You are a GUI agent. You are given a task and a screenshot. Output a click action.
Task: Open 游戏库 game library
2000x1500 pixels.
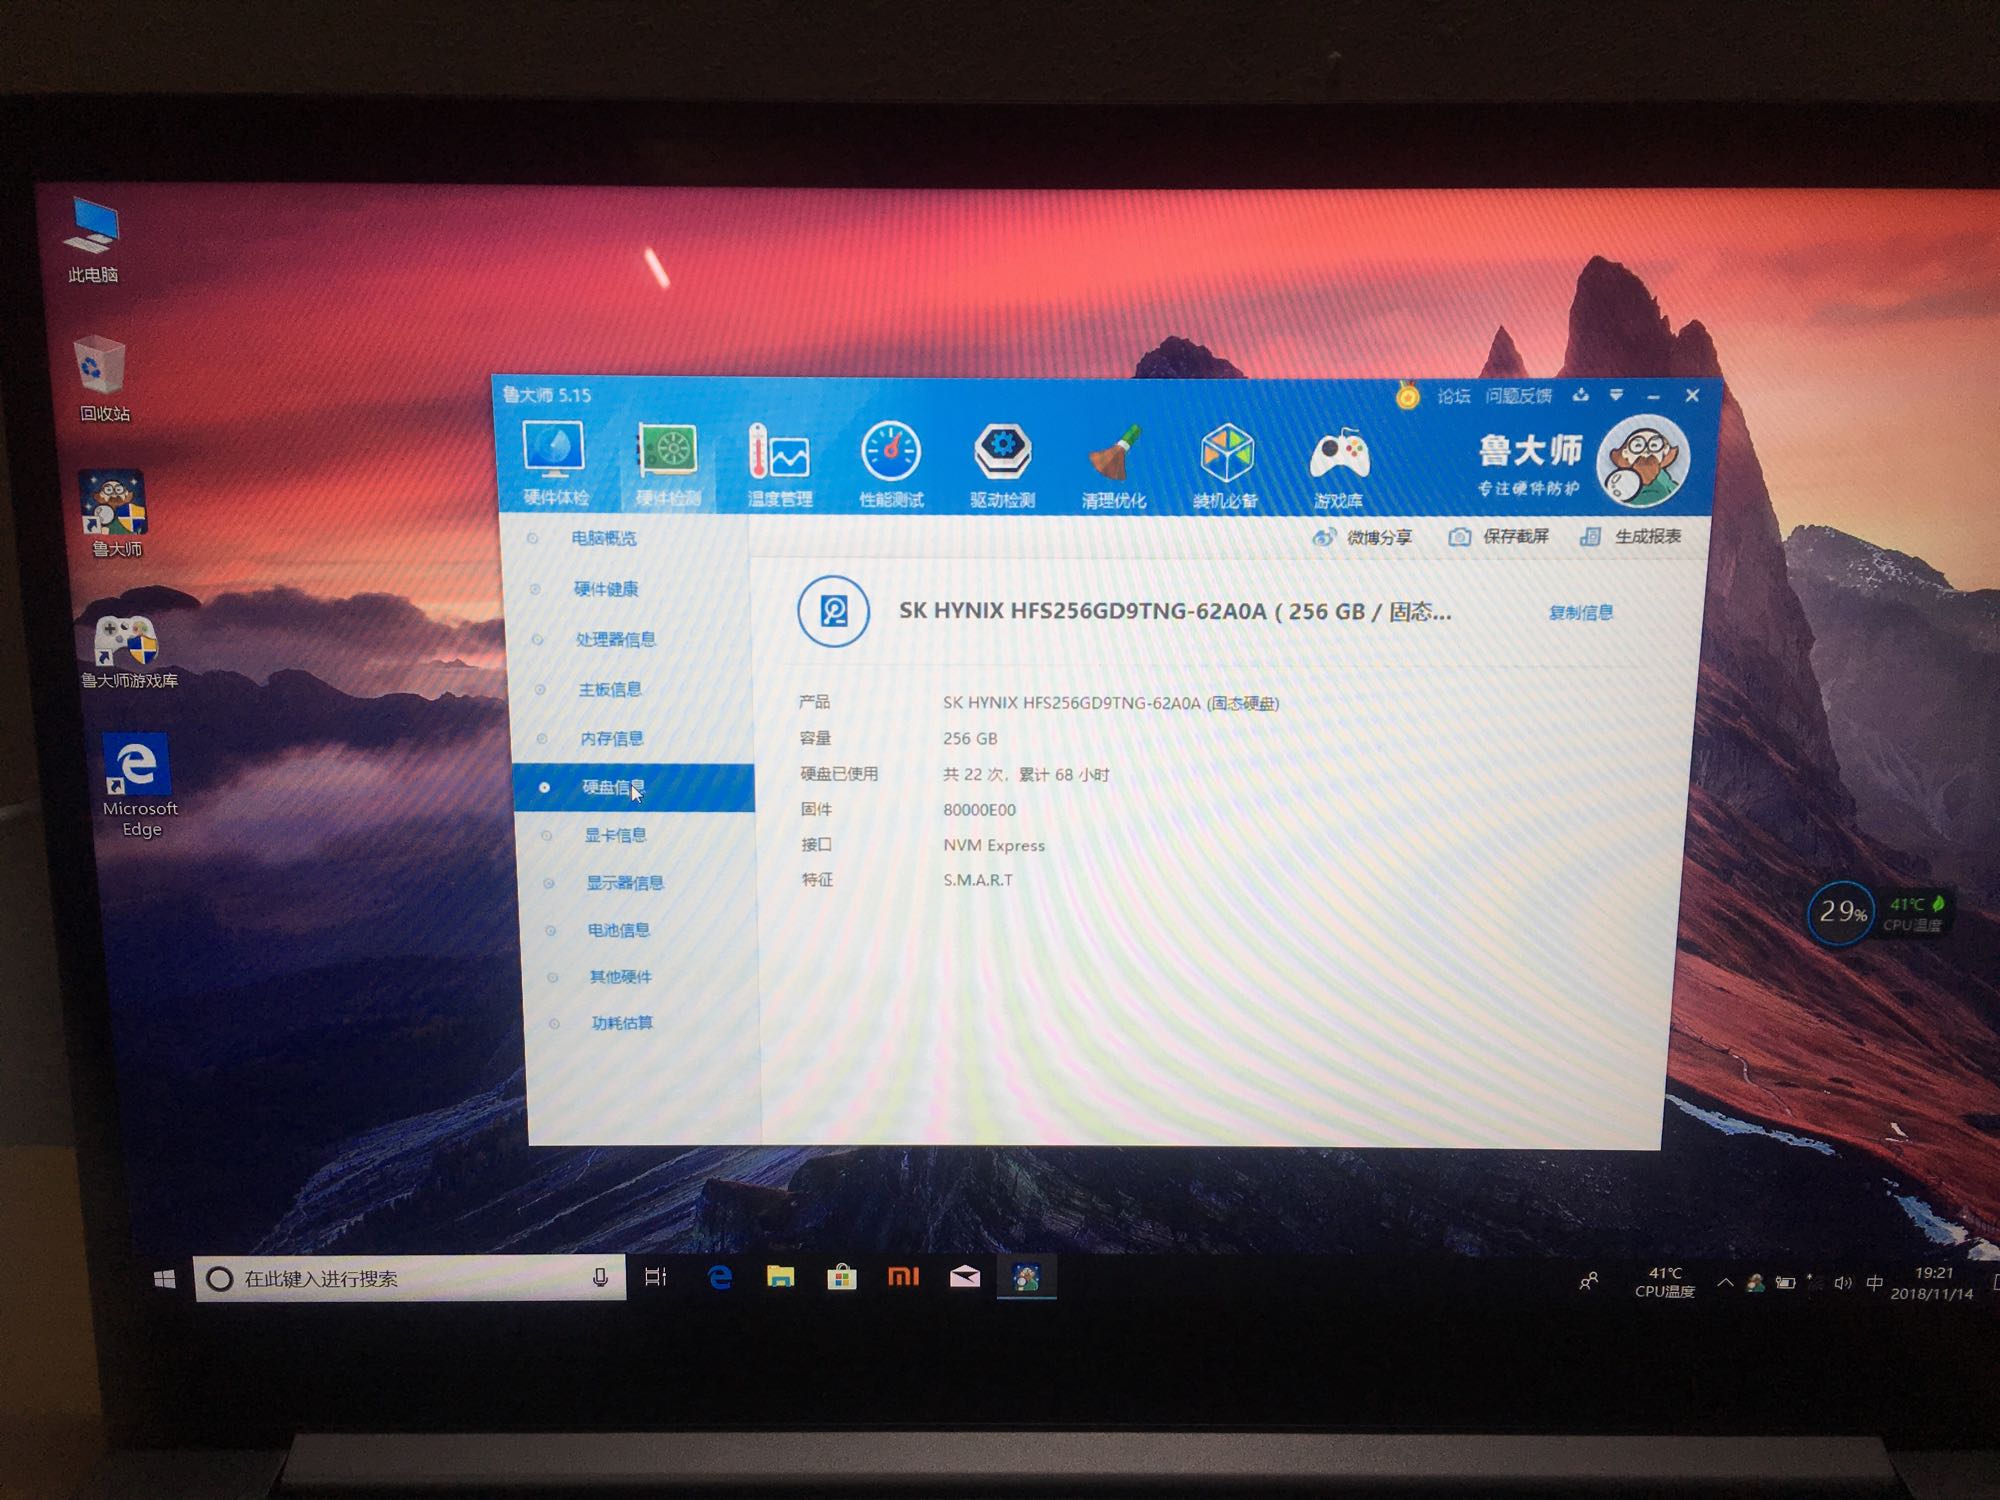pos(1338,469)
